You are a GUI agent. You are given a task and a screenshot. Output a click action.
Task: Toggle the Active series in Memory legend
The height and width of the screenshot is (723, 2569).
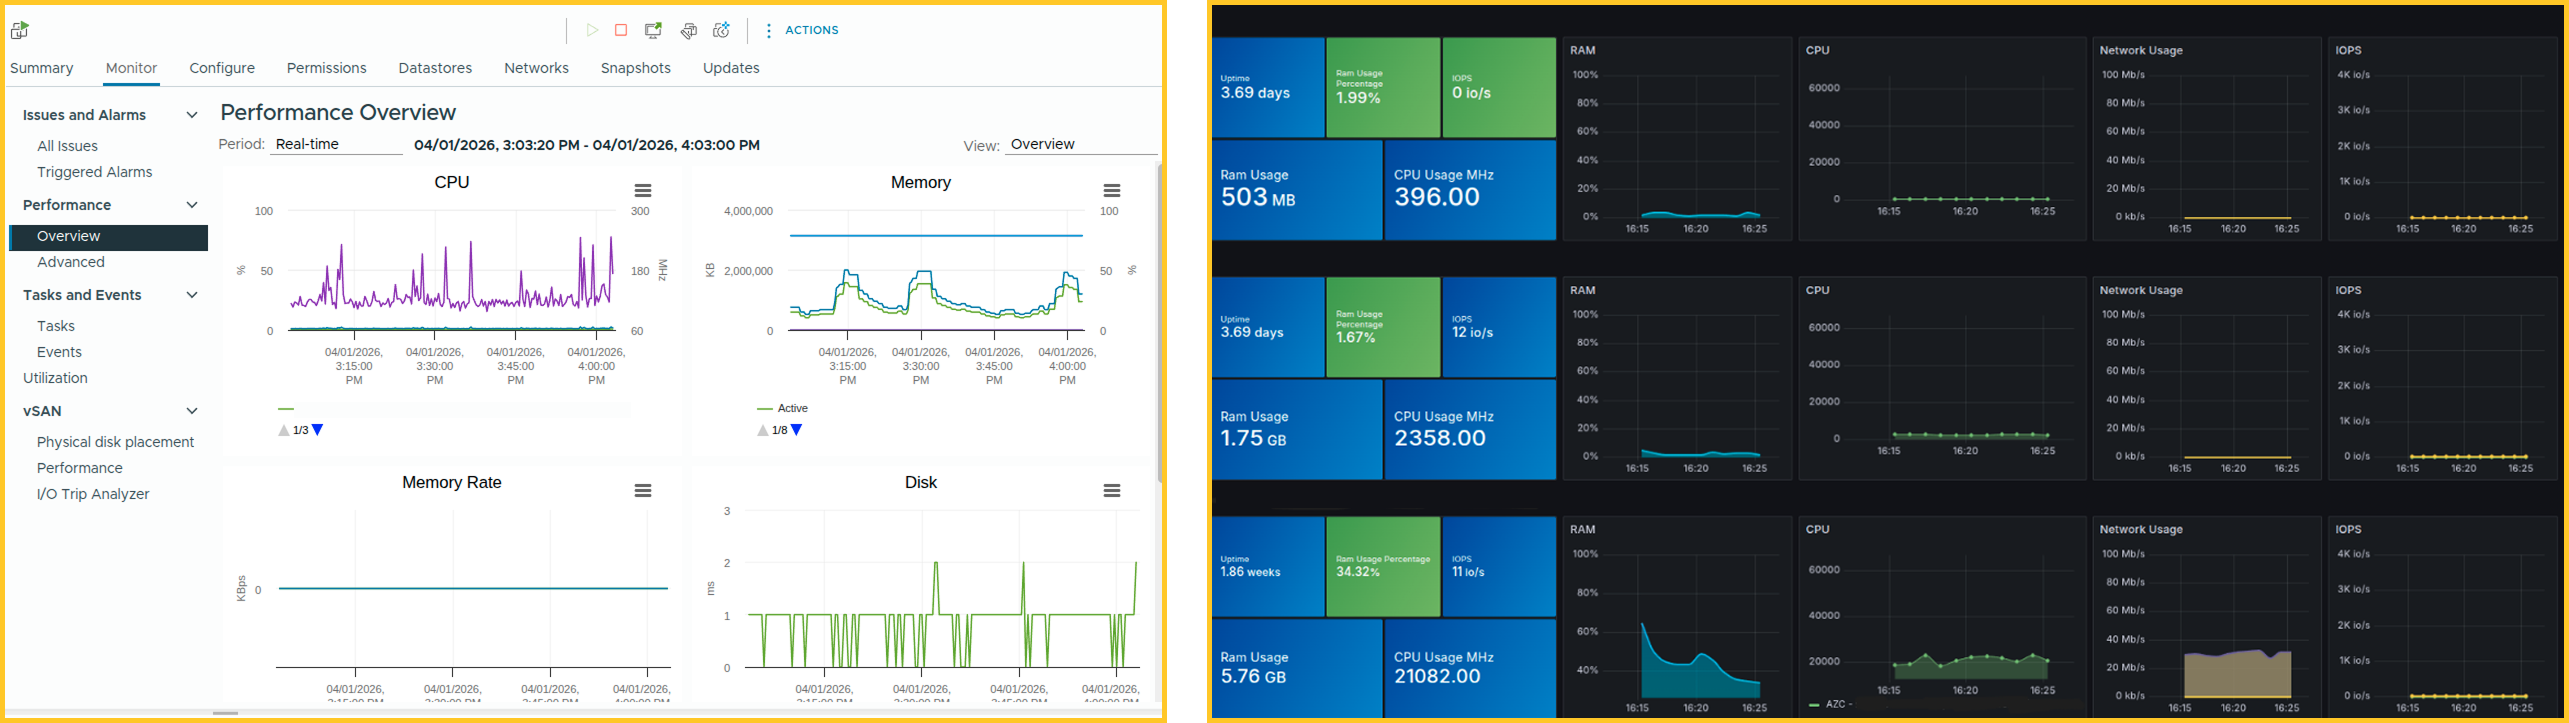click(783, 408)
